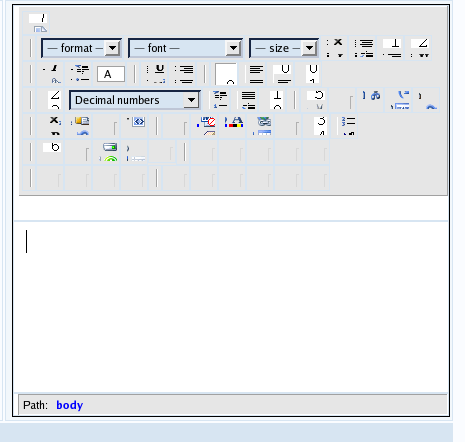Open the font dropdown
465x442 pixels.
[185, 48]
